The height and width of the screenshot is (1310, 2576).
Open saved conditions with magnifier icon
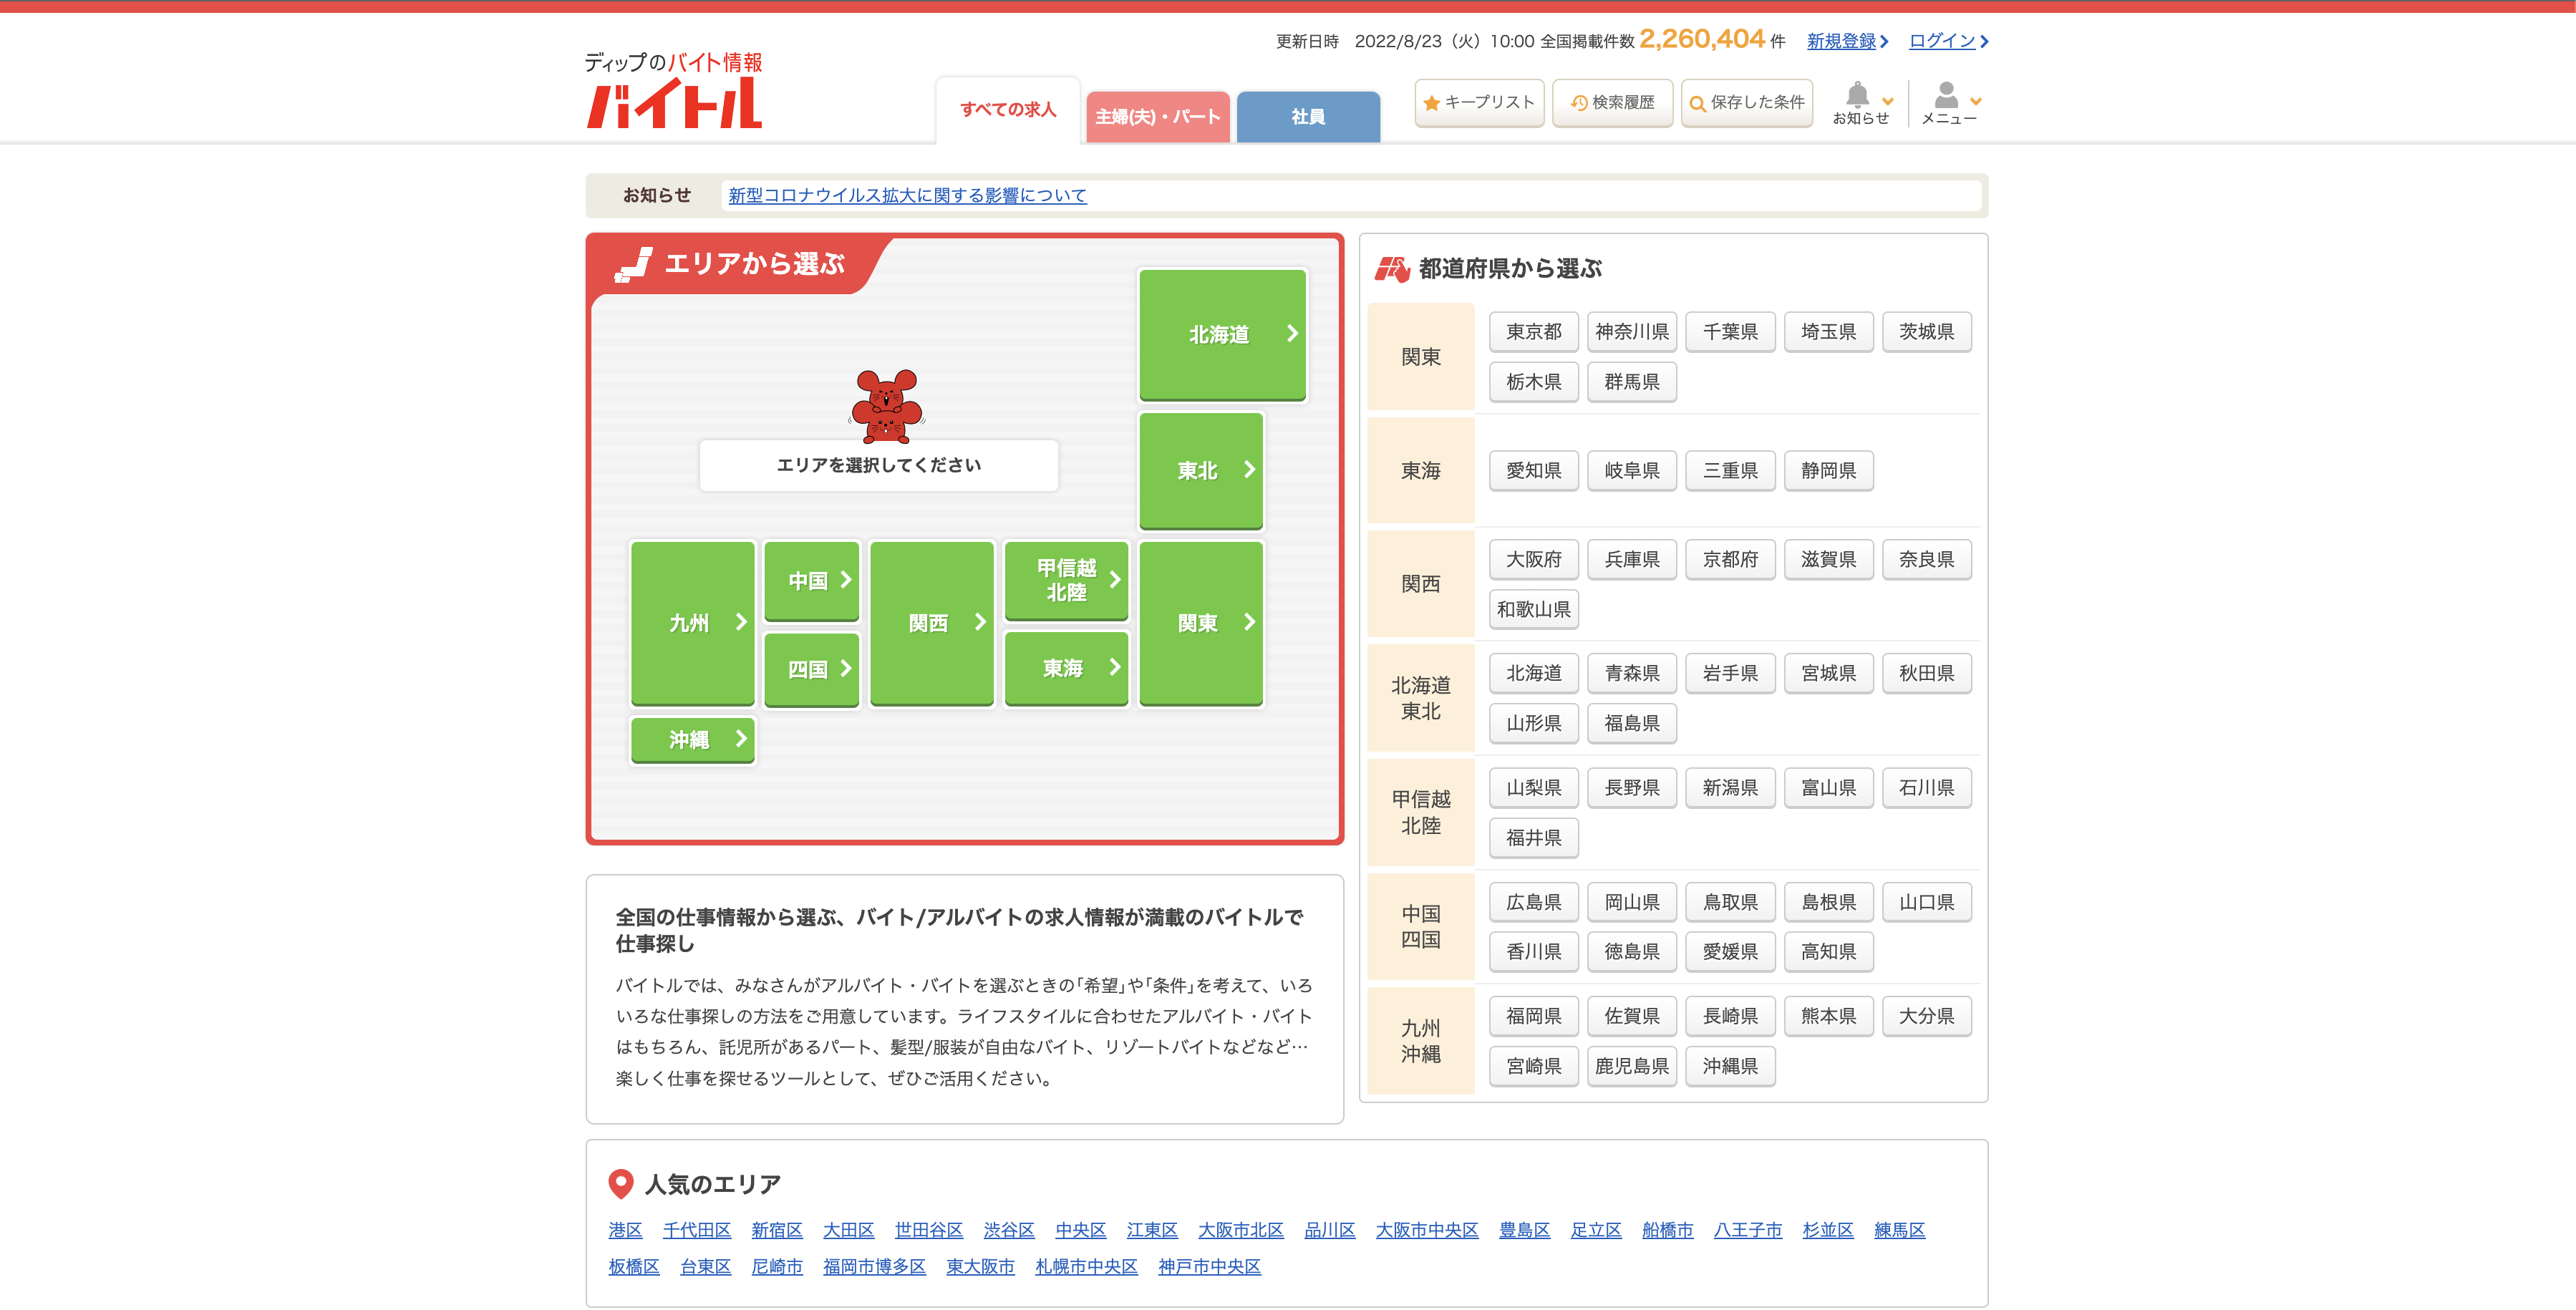coord(1746,102)
